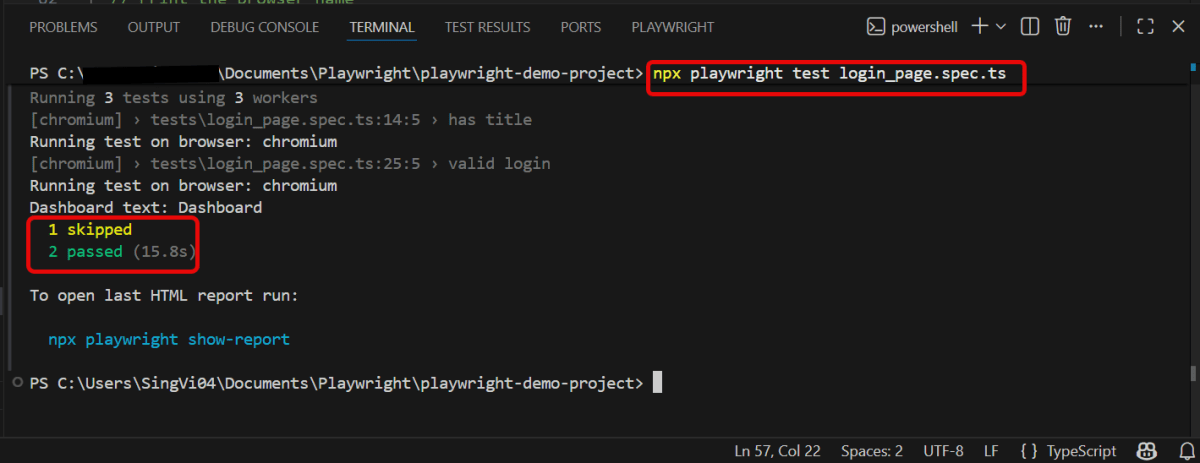
Task: Click the Ln 57, Col 22 indicator
Action: tap(777, 450)
